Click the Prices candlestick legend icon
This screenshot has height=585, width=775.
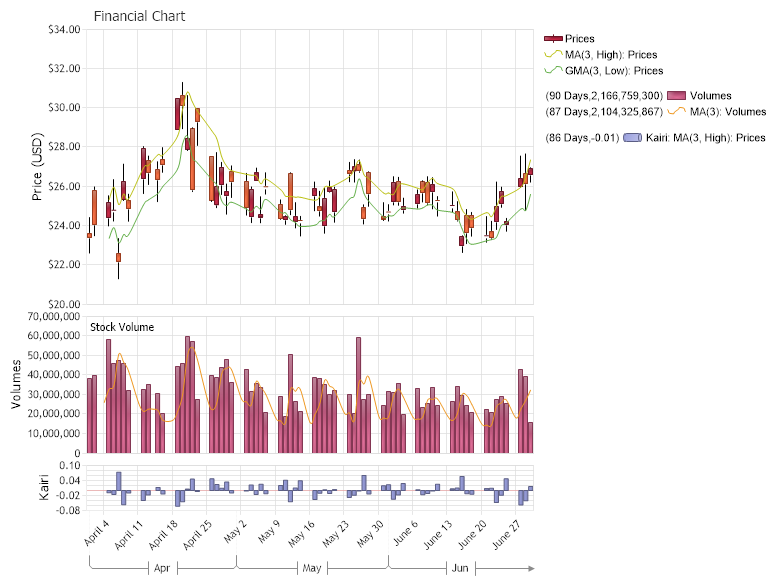click(553, 38)
